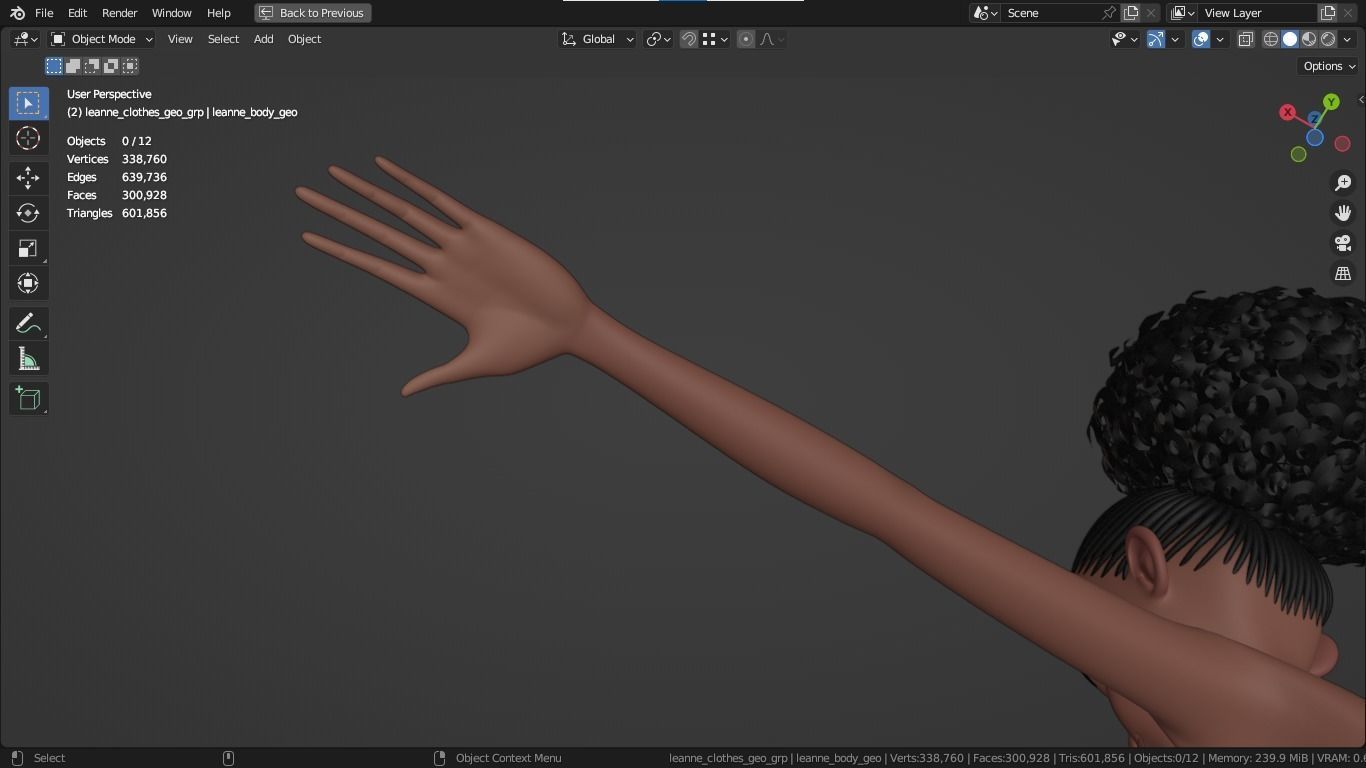The height and width of the screenshot is (768, 1366).
Task: Open the viewport Object menu
Action: [x=304, y=39]
